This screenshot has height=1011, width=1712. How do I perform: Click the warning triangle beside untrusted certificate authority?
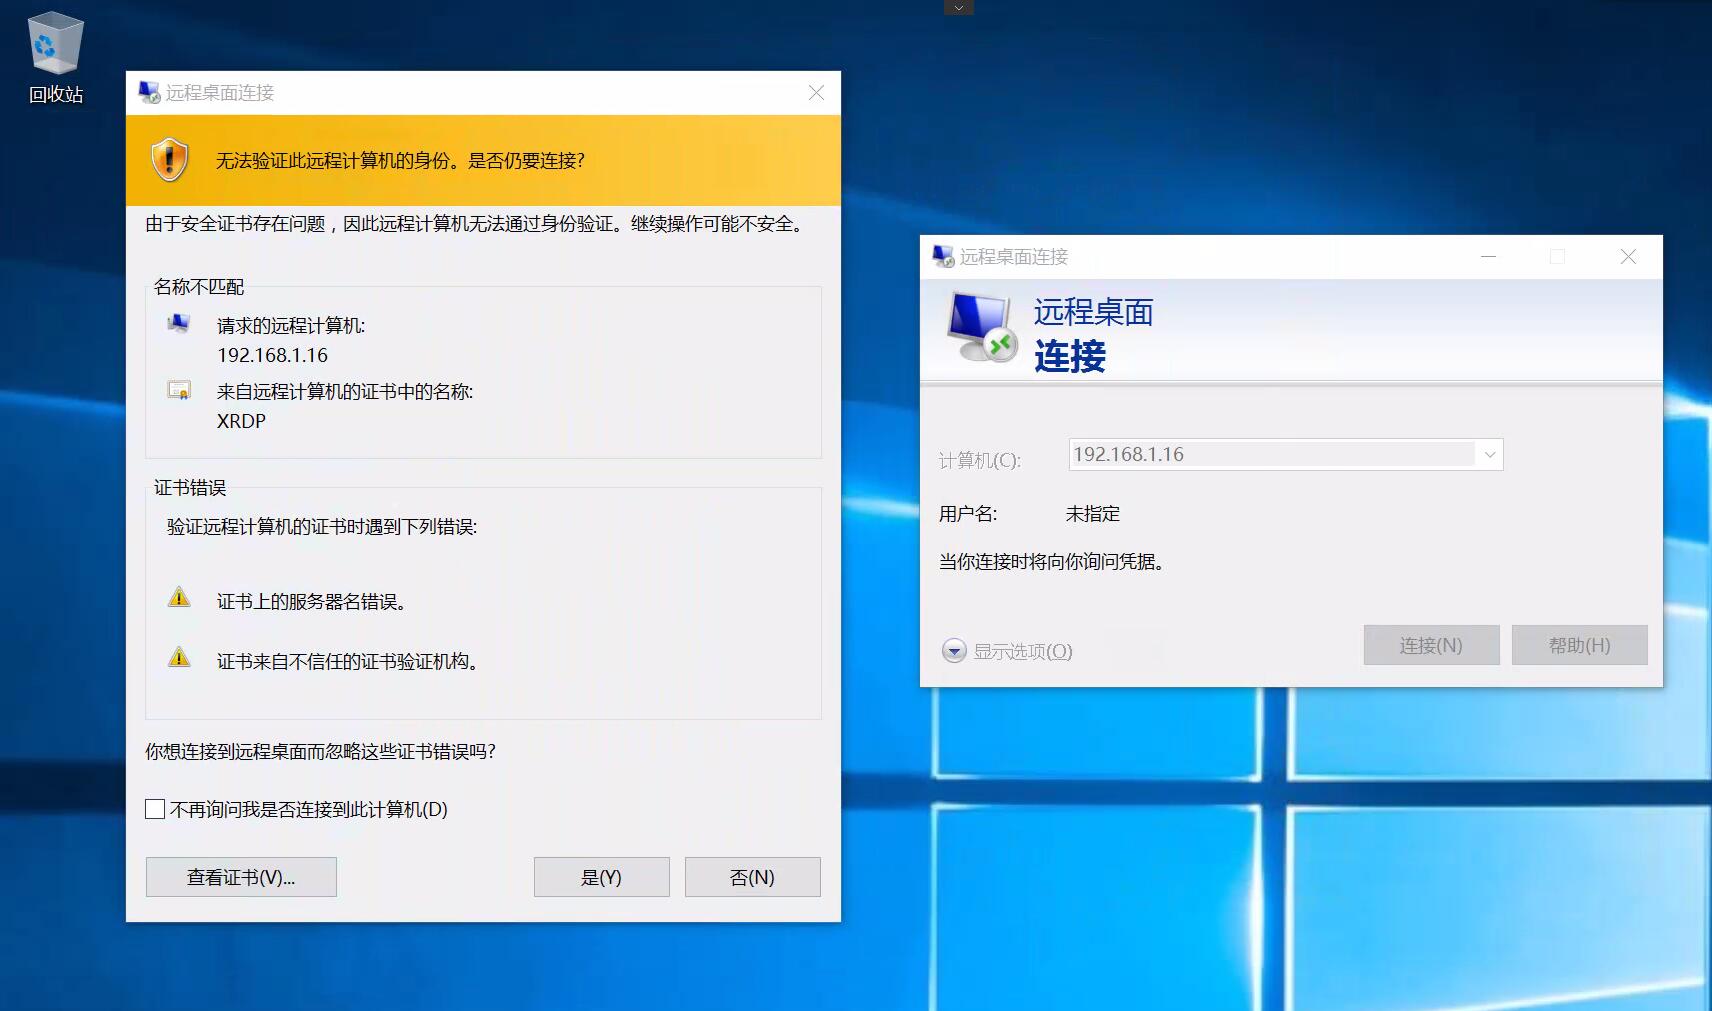coord(179,657)
